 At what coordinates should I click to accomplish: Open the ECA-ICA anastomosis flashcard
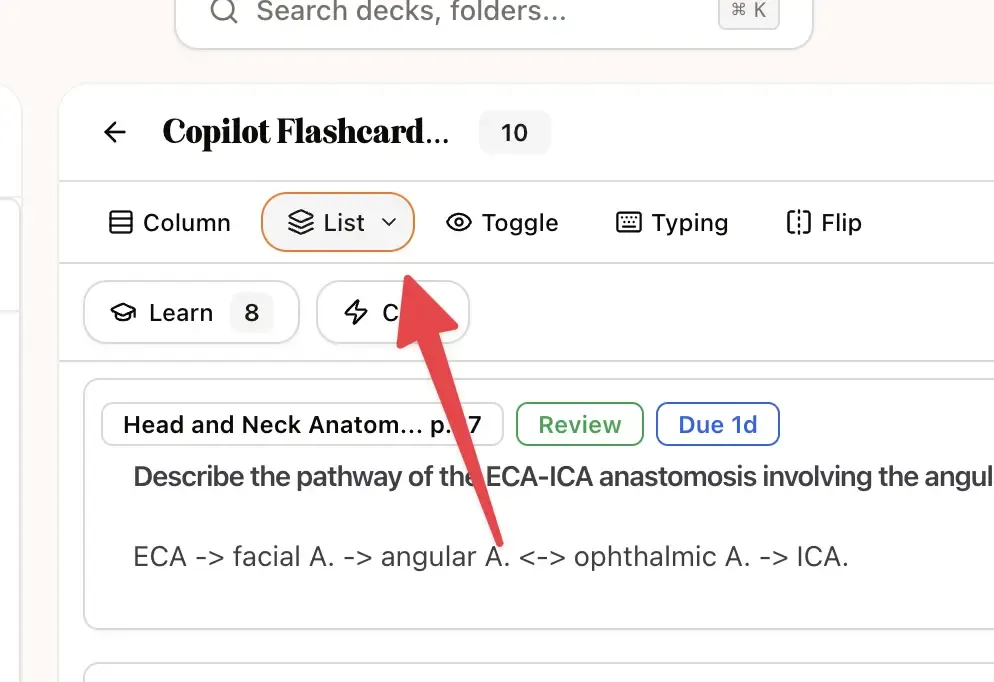tap(539, 505)
